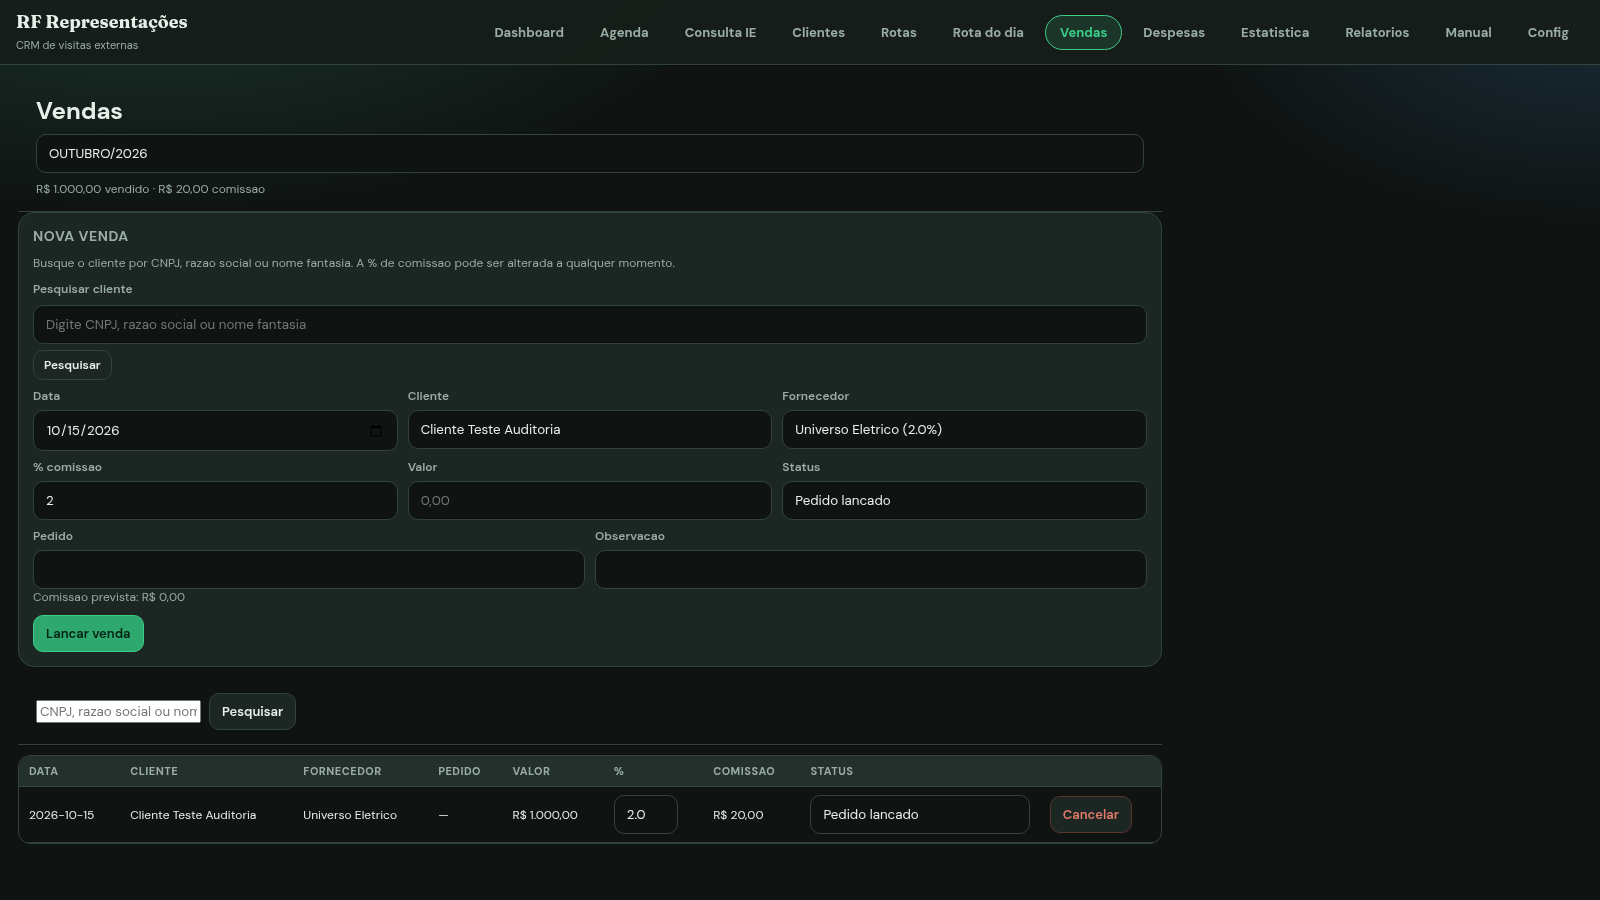This screenshot has height=900, width=1600.
Task: Go to Despesas tab
Action: [1174, 33]
